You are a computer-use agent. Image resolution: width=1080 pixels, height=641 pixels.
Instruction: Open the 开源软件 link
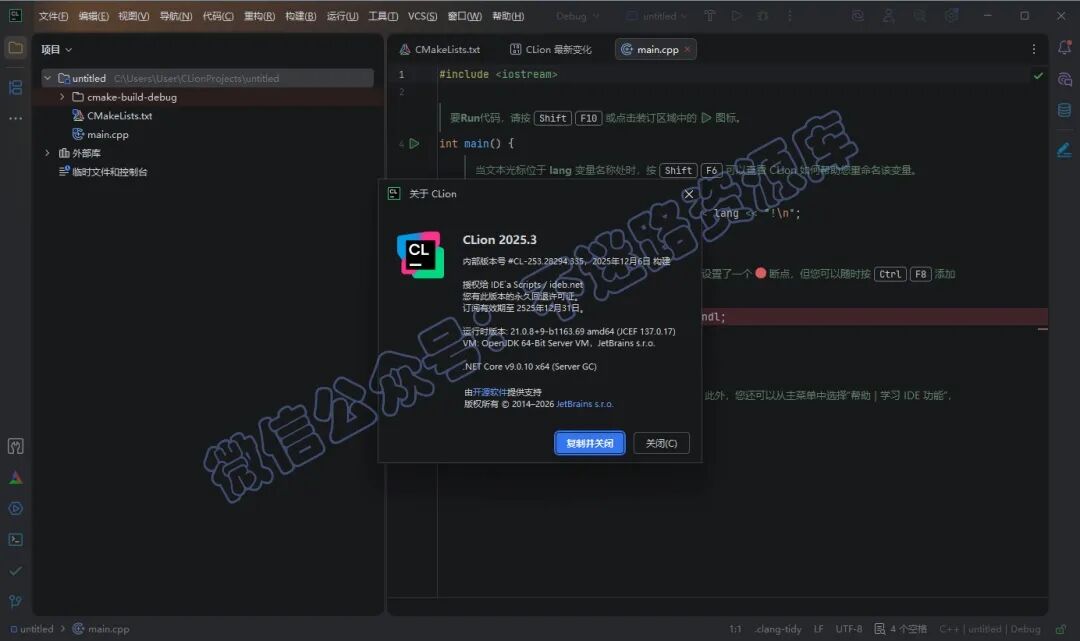[489, 392]
